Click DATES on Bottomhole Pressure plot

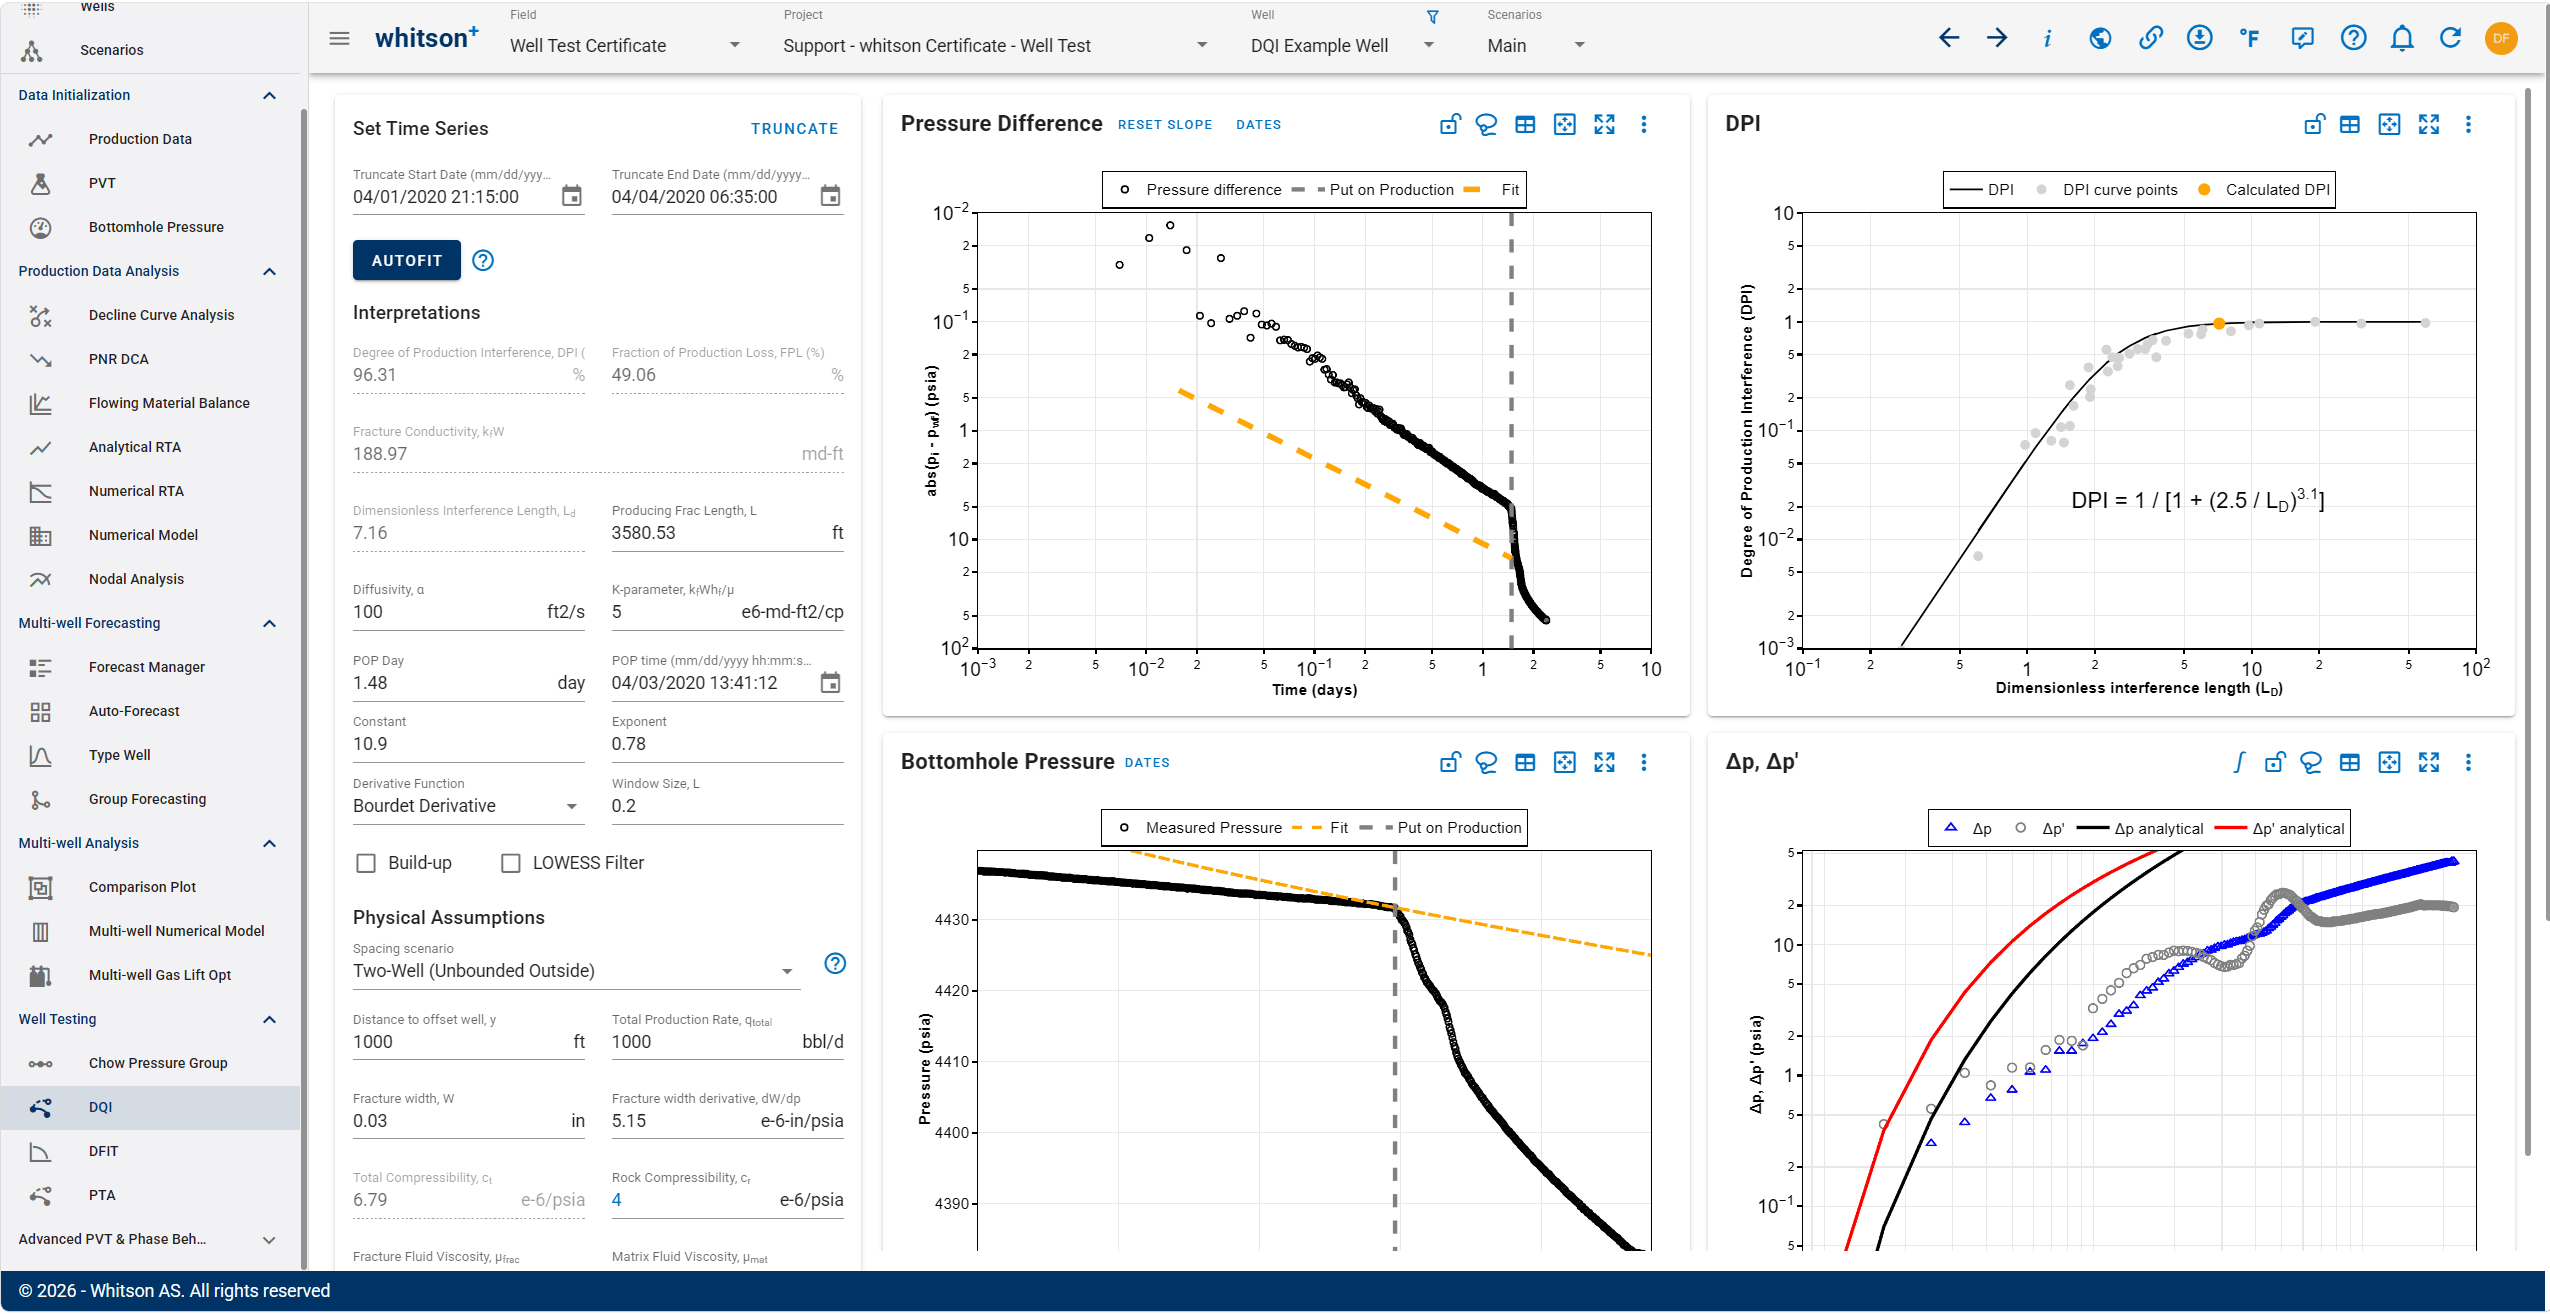tap(1147, 763)
